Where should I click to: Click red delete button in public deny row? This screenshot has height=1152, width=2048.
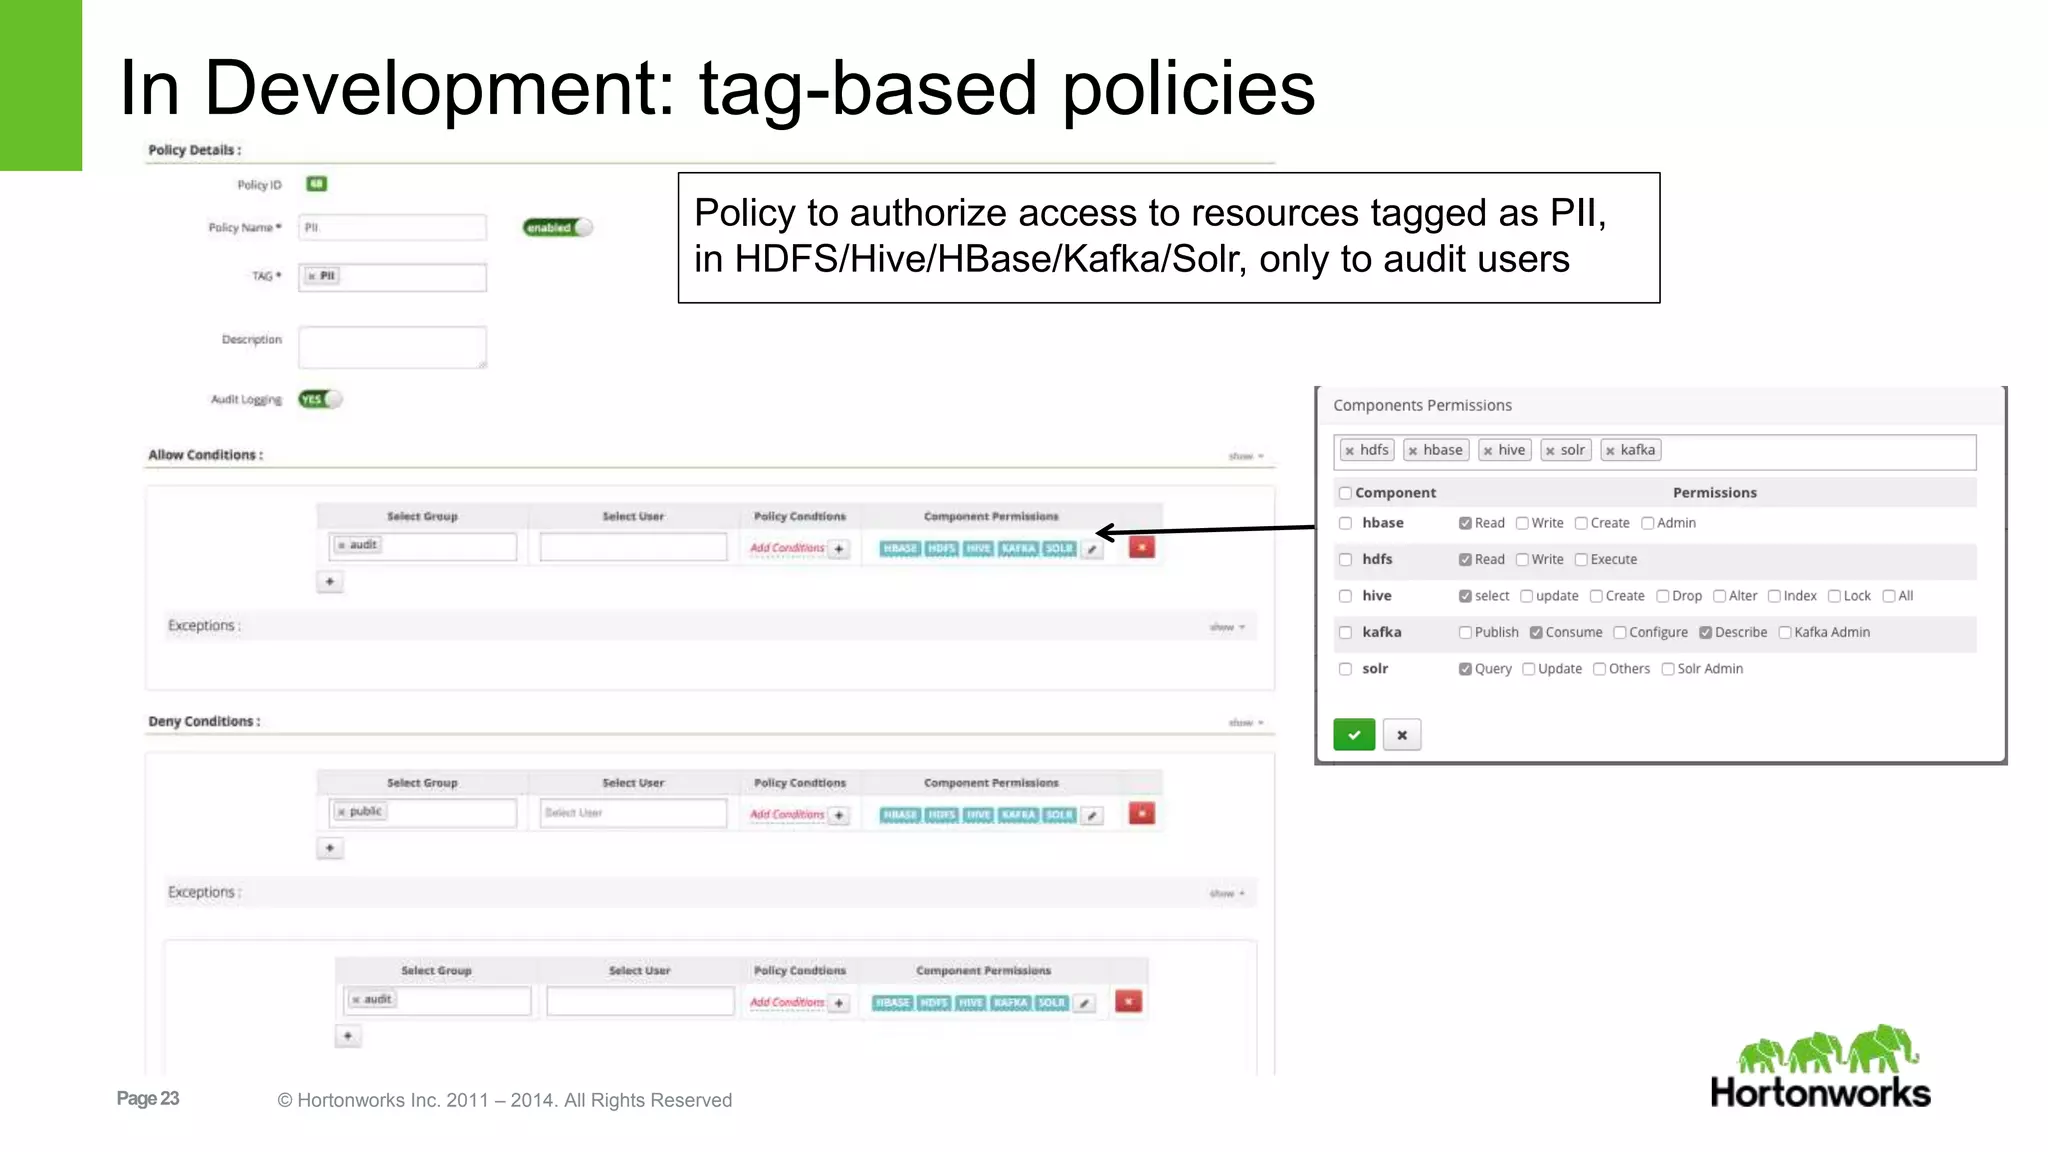pos(1141,814)
